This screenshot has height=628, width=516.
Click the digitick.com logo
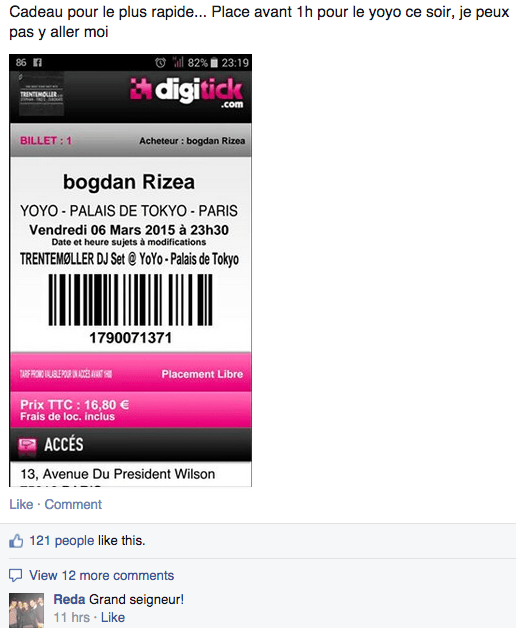click(187, 93)
